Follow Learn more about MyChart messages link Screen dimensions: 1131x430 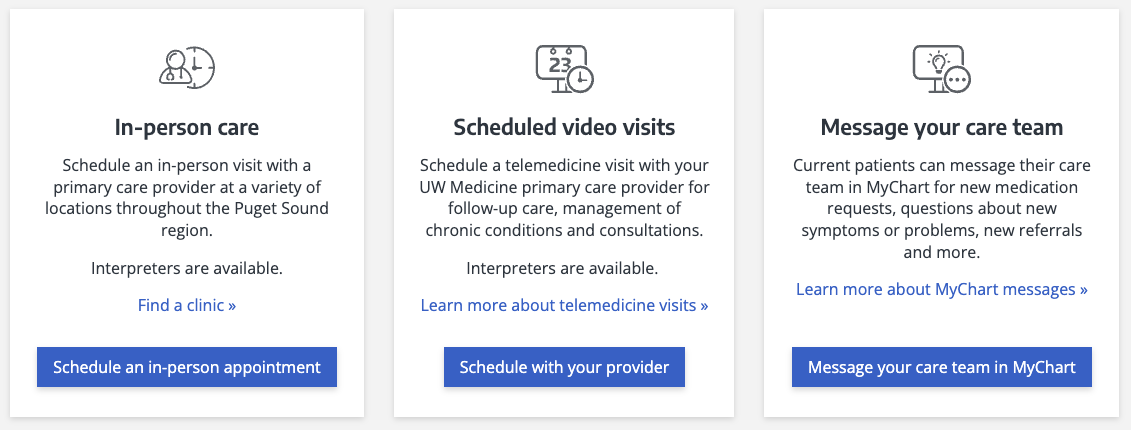click(941, 289)
